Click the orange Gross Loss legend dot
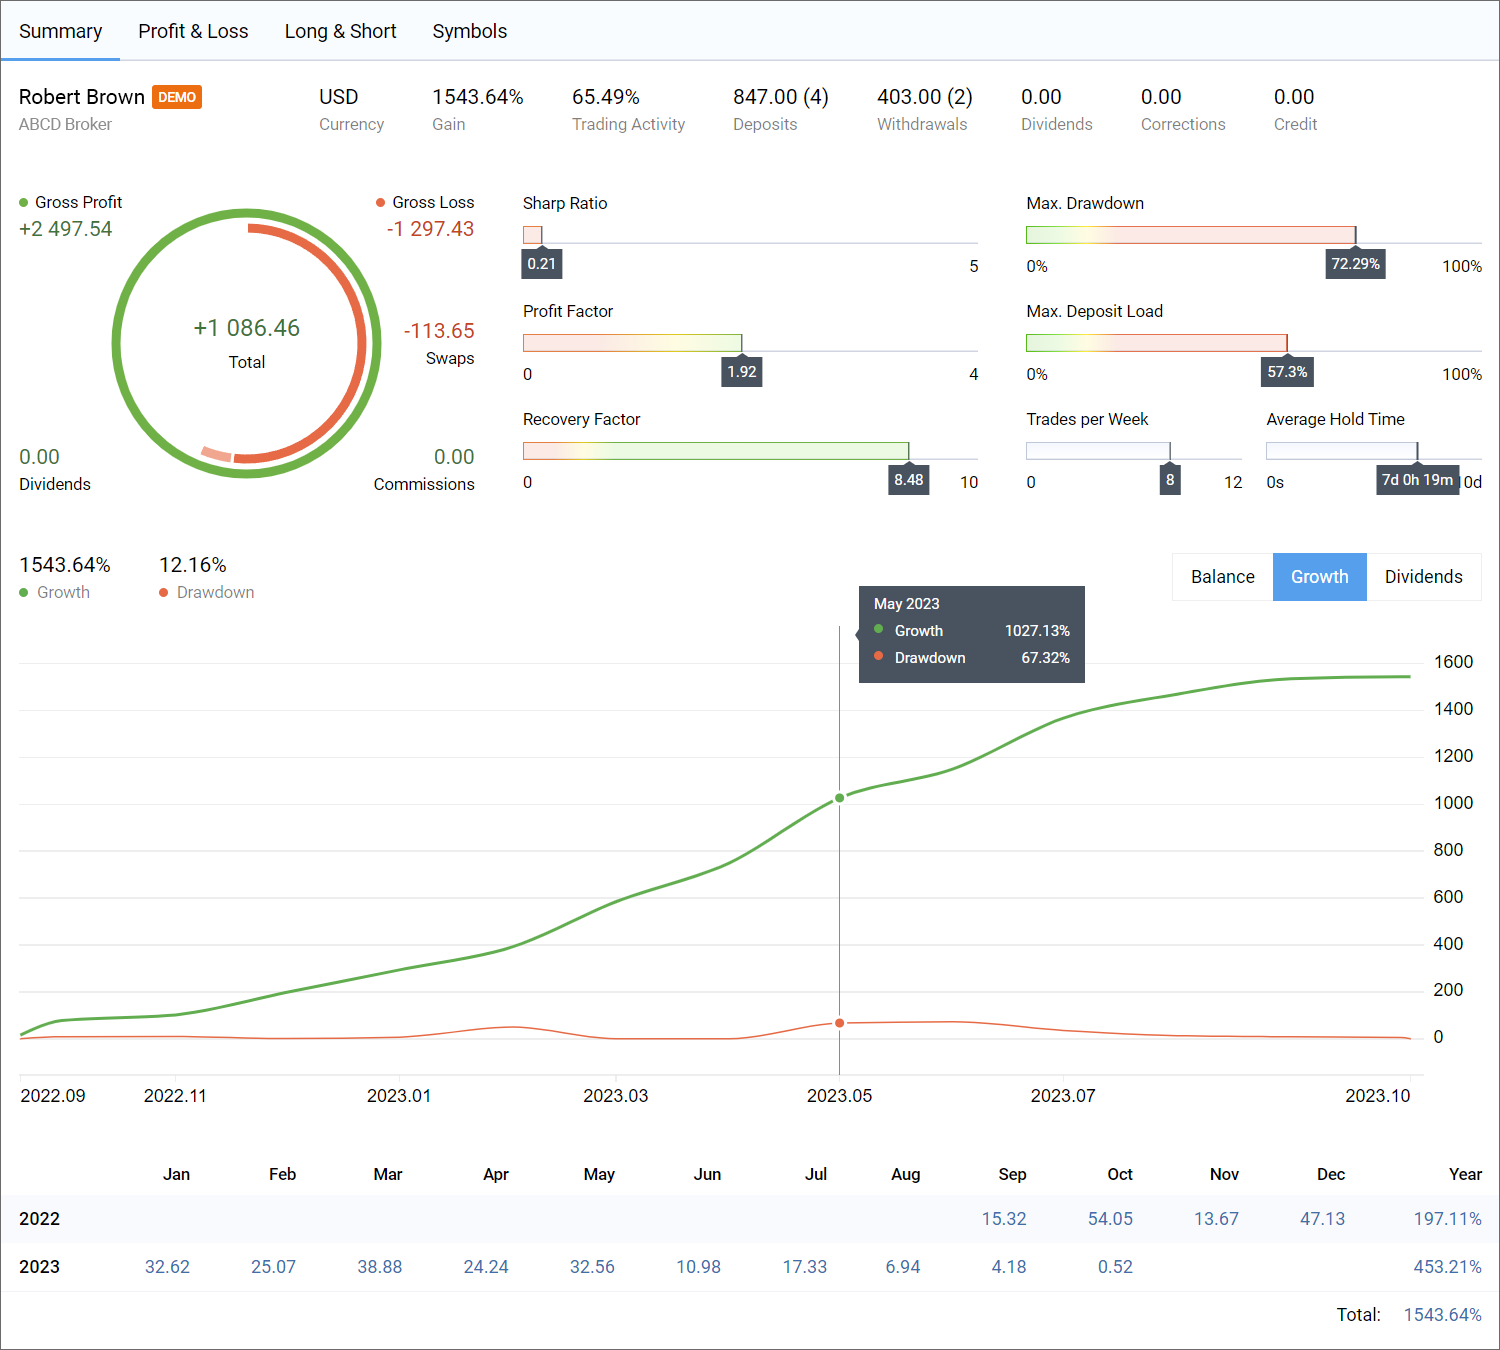This screenshot has height=1350, width=1500. [x=381, y=203]
